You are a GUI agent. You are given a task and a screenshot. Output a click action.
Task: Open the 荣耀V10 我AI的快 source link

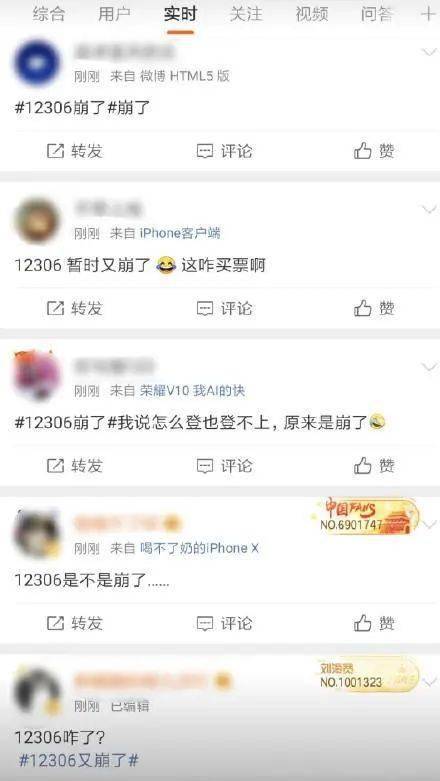[x=192, y=391]
